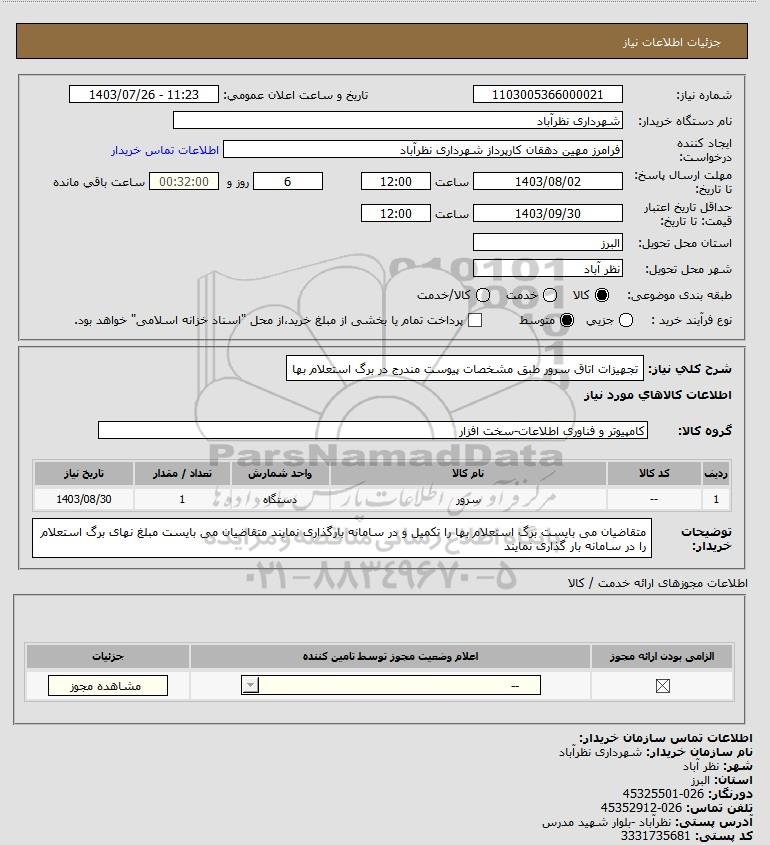This screenshot has width=770, height=845.
Task: Click the license status combo box field
Action: [x=391, y=685]
